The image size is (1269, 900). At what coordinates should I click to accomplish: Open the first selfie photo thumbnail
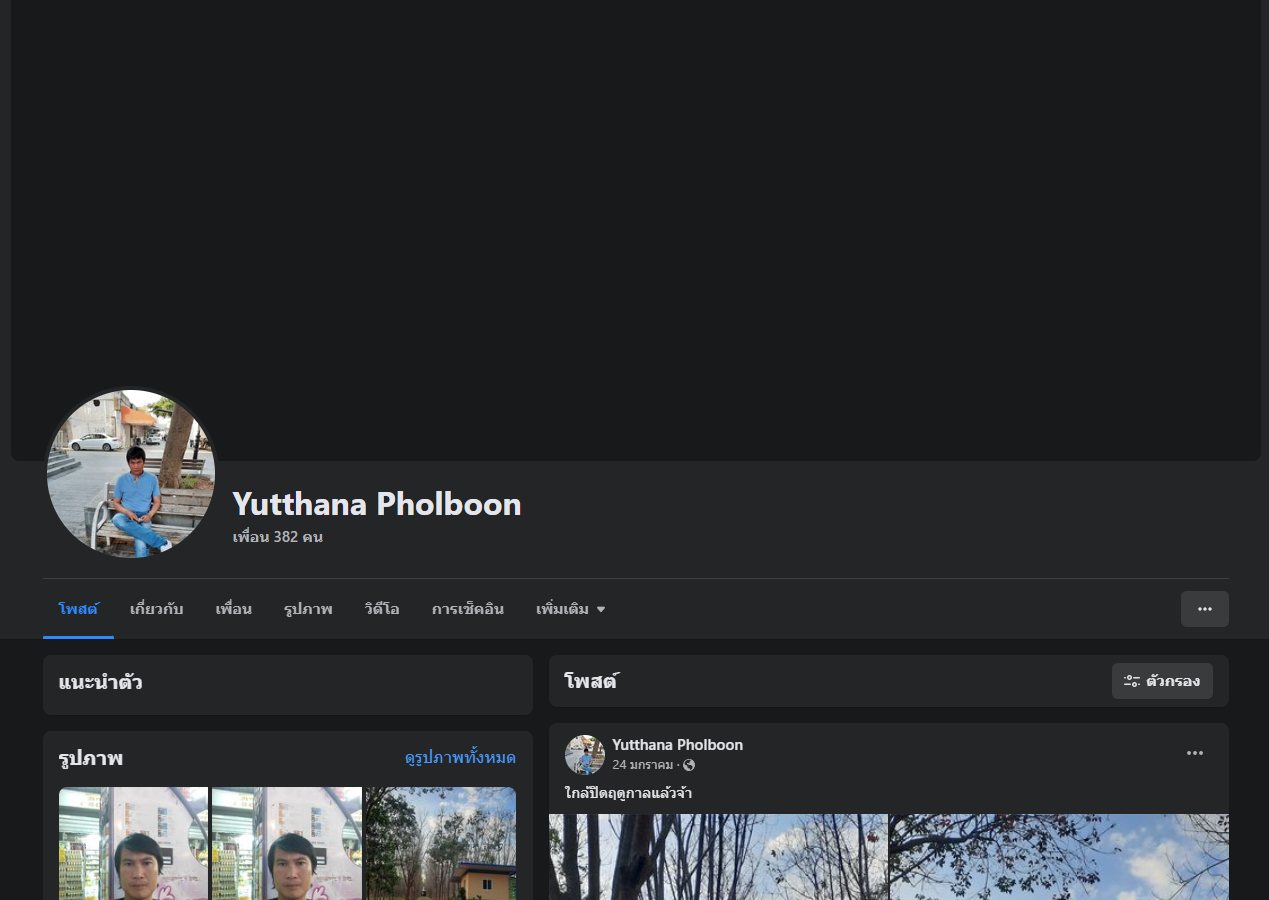pyautogui.click(x=134, y=843)
